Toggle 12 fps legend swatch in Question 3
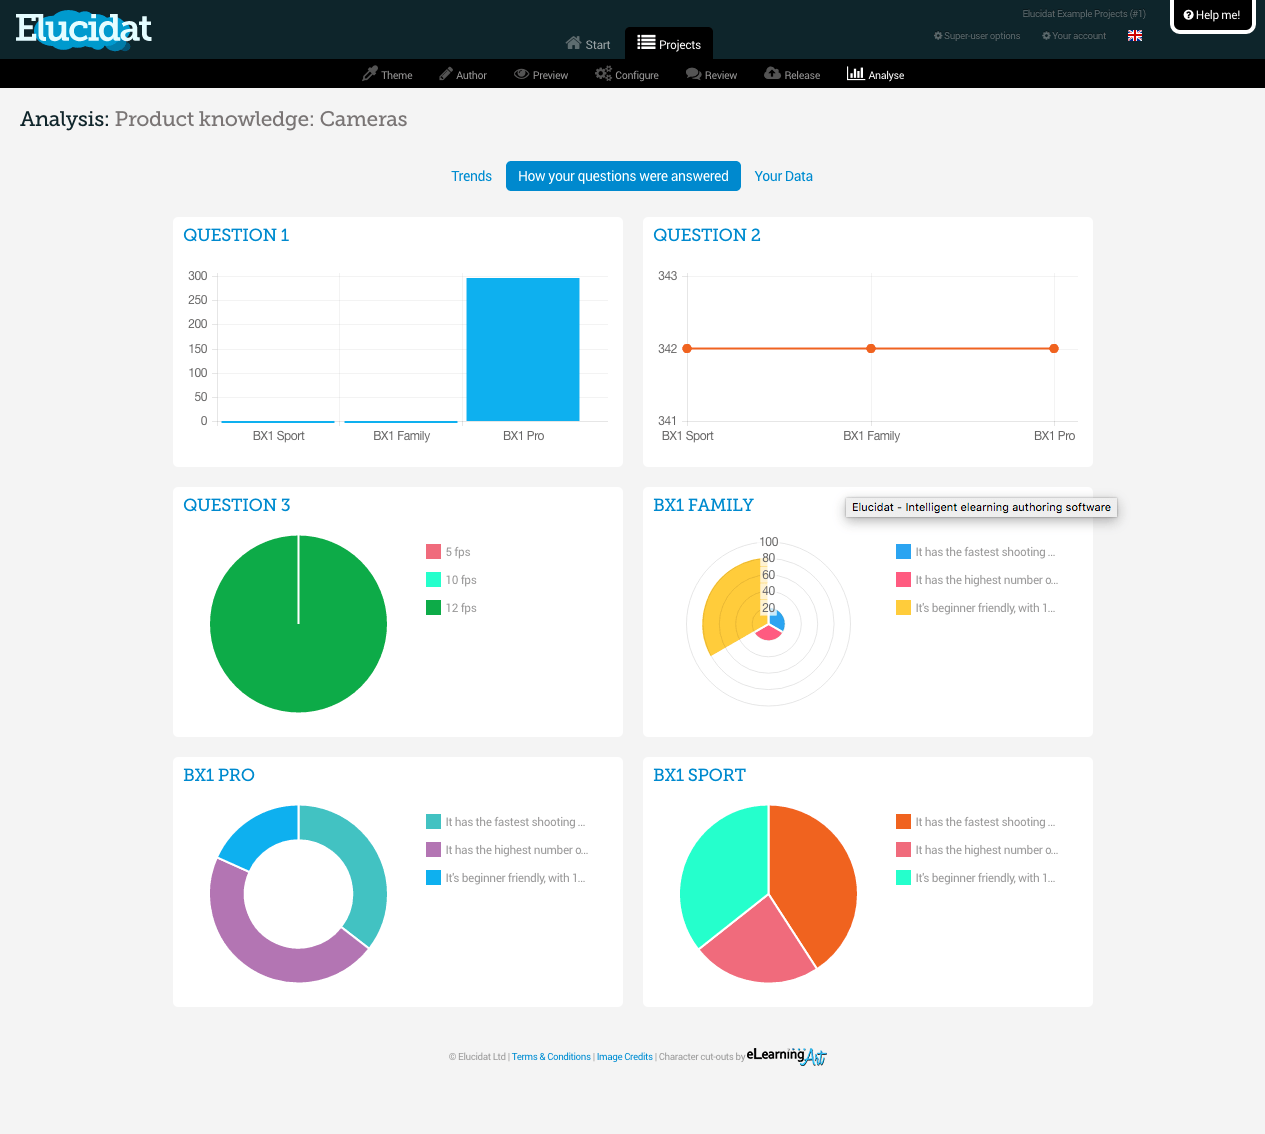This screenshot has width=1265, height=1134. [433, 607]
